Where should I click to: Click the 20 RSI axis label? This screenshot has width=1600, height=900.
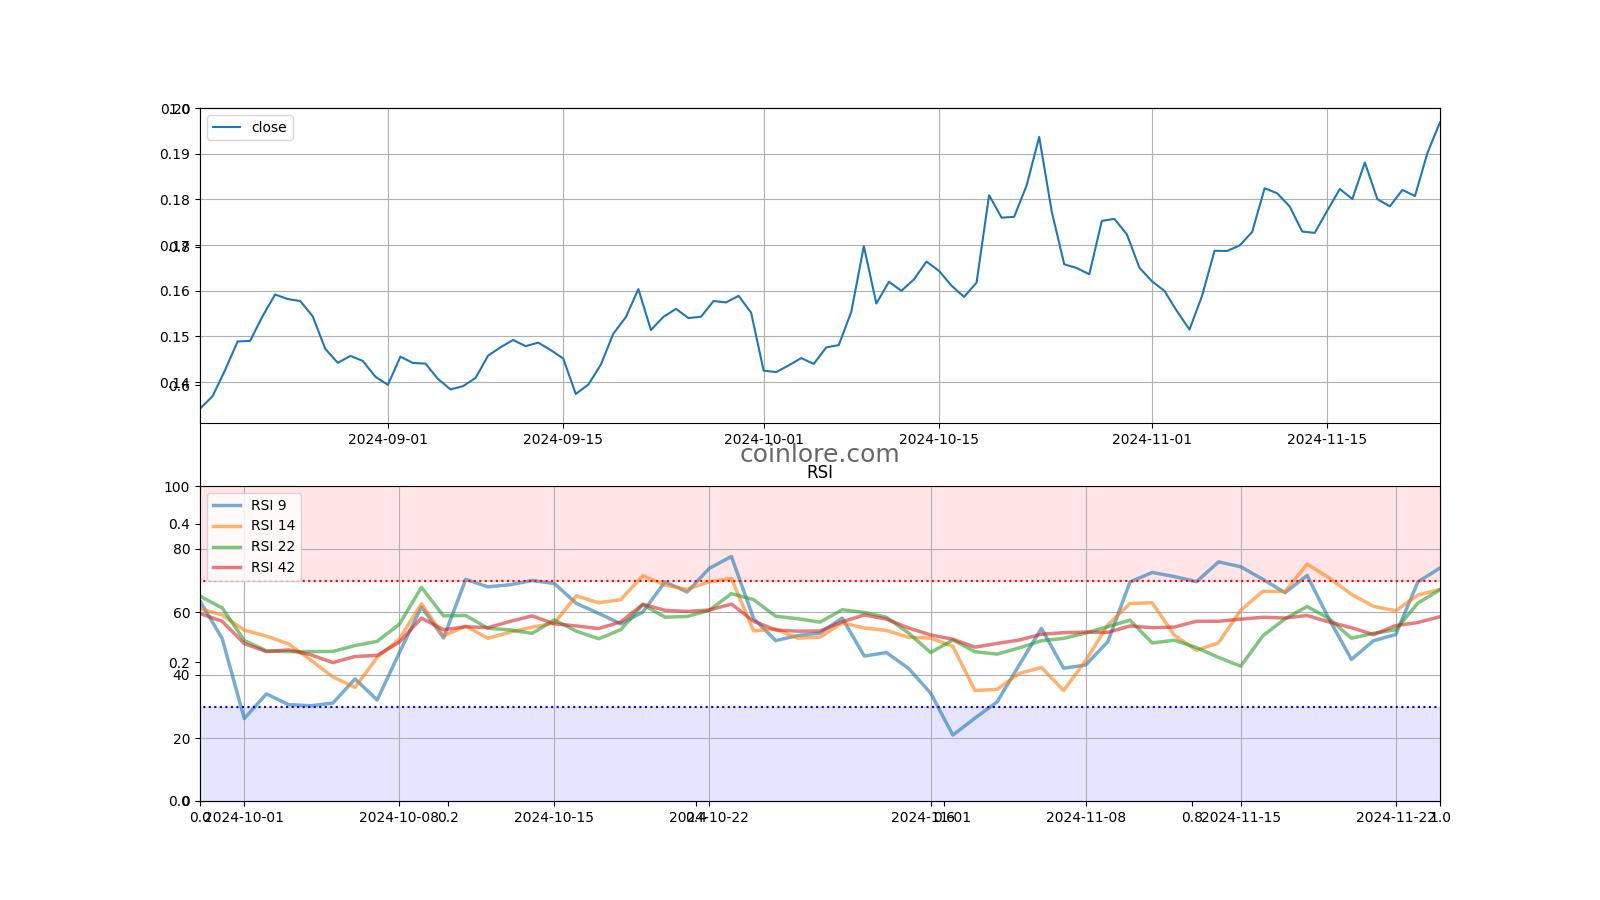pos(181,739)
